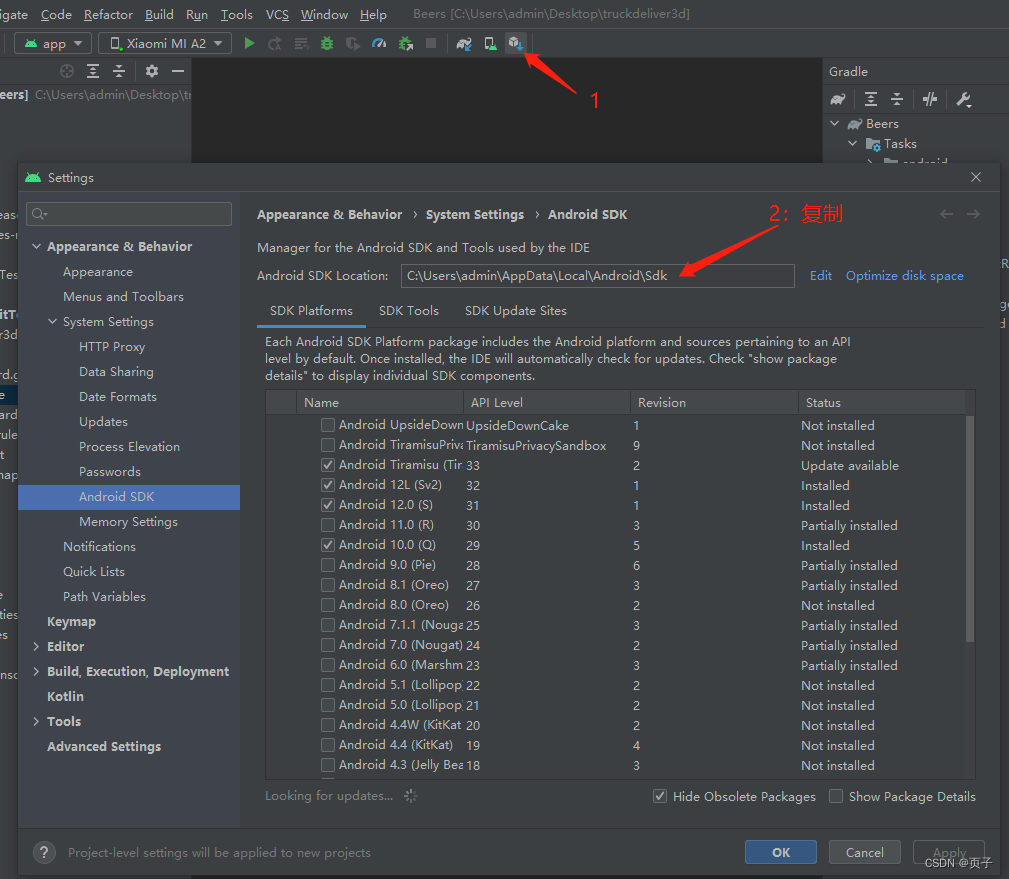Click the Optimize disk space link

tap(904, 275)
